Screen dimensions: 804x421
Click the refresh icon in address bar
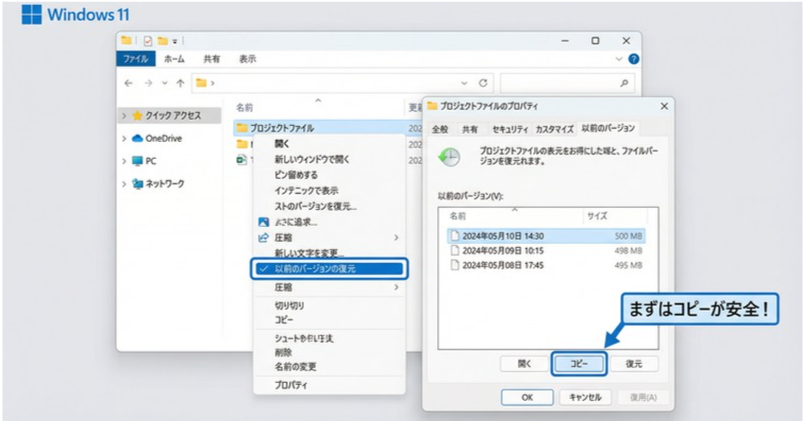click(484, 83)
